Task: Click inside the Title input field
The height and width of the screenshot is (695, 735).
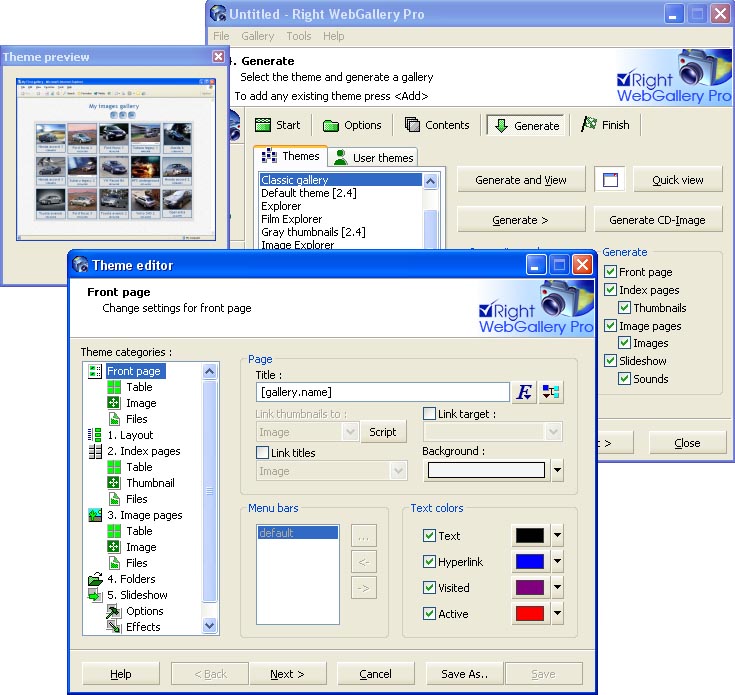Action: pos(382,392)
